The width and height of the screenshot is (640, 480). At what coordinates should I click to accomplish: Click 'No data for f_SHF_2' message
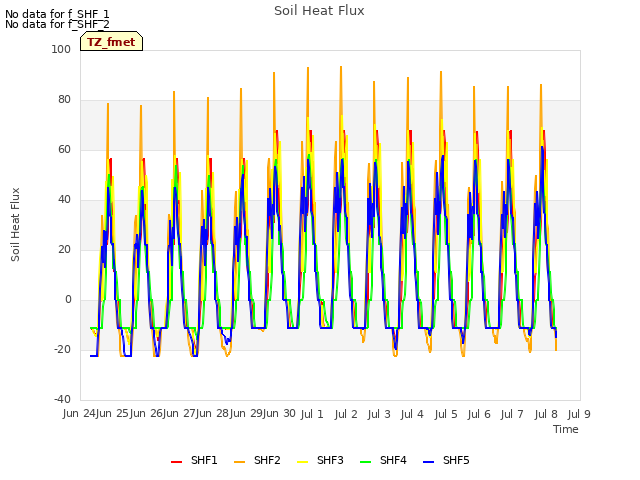57,24
